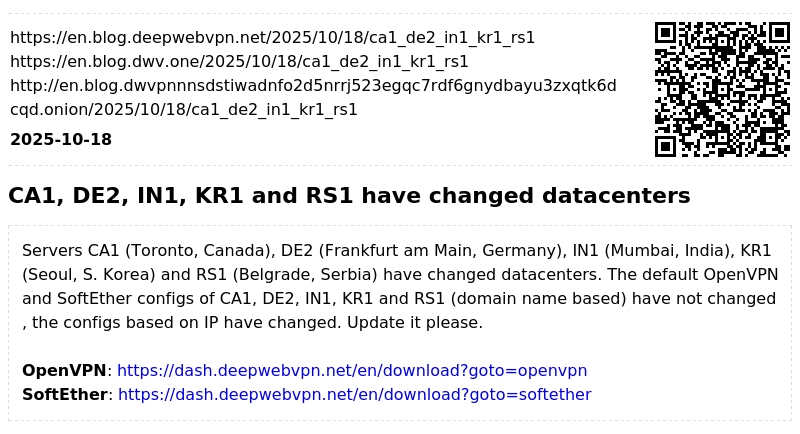Click the .onion address first line
800x434 pixels.
(313, 86)
